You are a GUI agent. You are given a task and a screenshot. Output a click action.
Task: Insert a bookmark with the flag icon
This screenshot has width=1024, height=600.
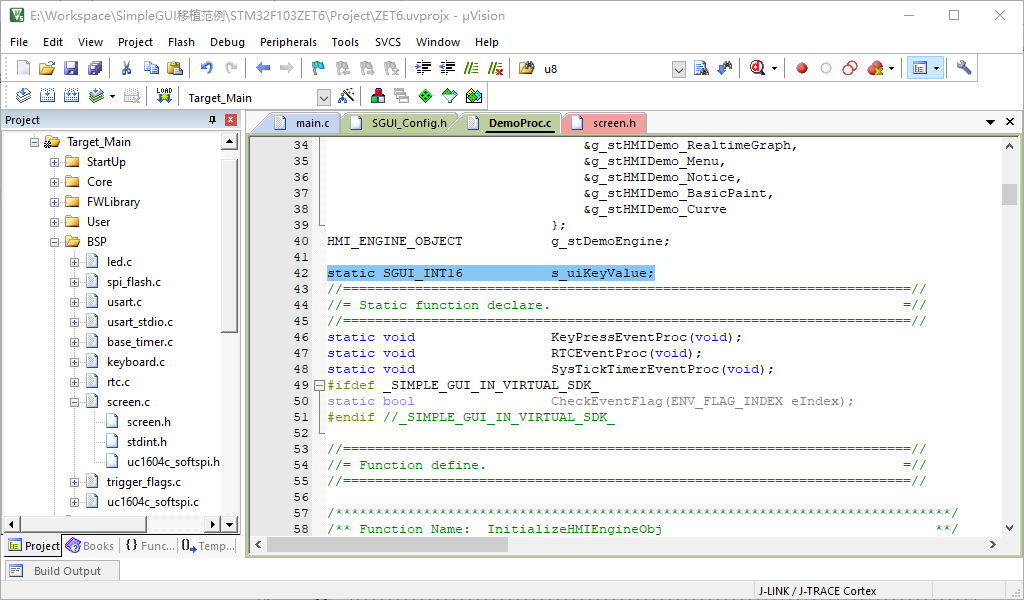[318, 68]
